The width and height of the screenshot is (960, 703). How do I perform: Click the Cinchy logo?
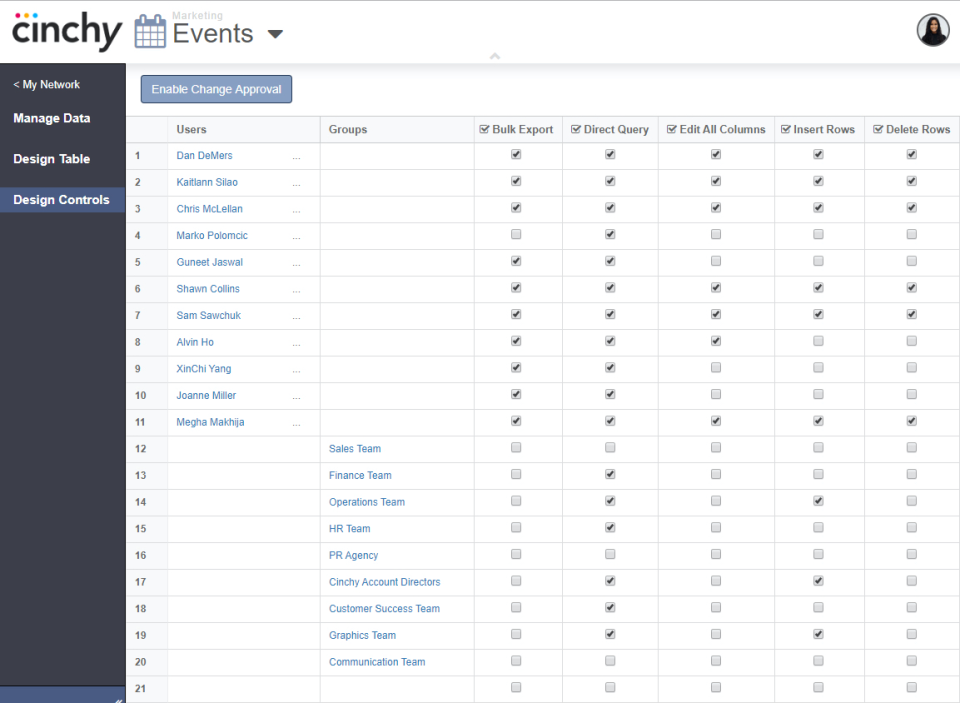pos(64,31)
